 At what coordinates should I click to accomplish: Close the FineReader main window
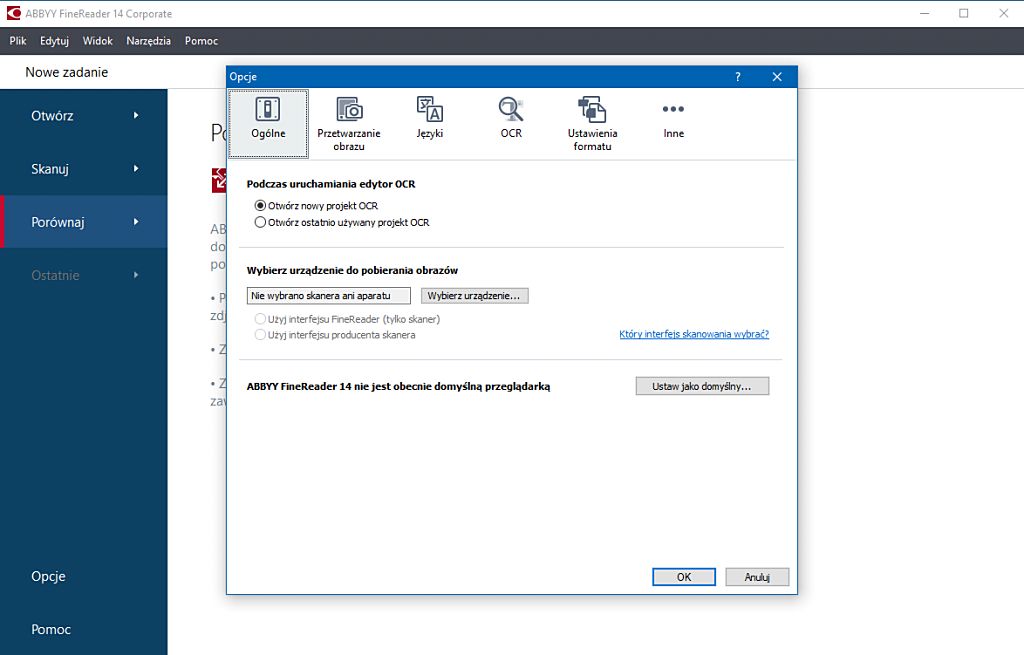[1004, 13]
